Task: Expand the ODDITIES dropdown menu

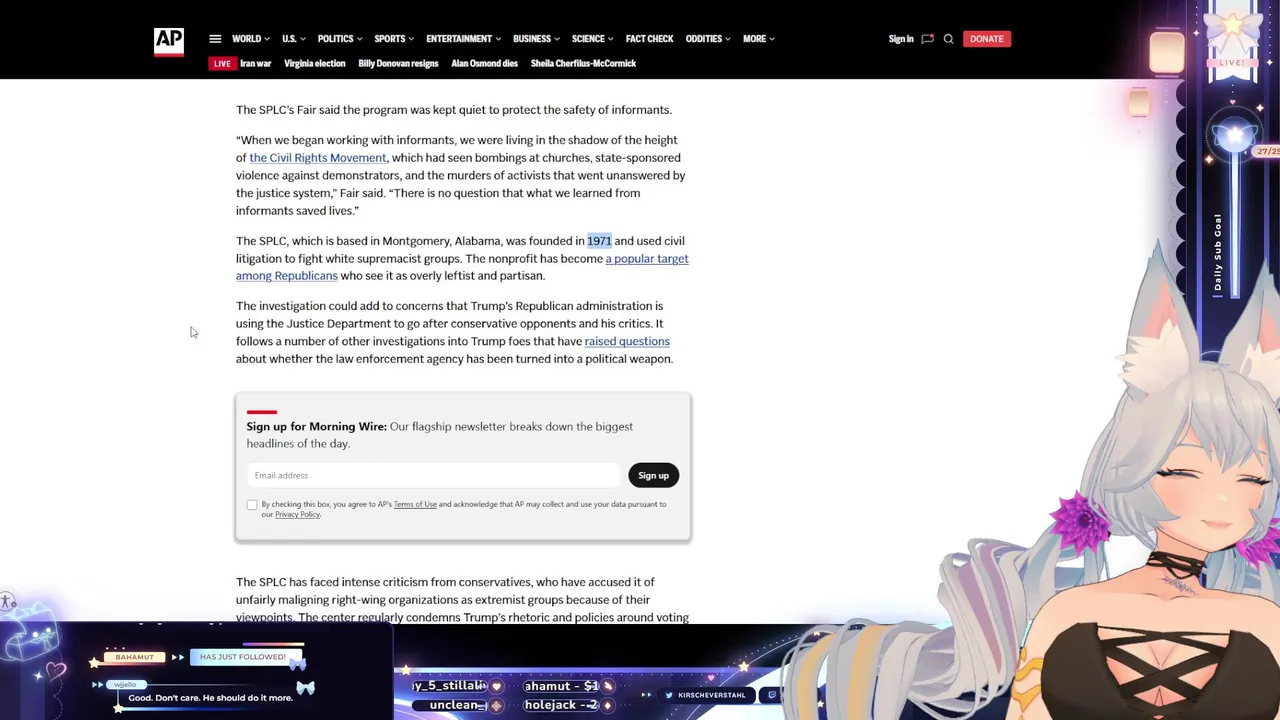Action: [x=708, y=39]
